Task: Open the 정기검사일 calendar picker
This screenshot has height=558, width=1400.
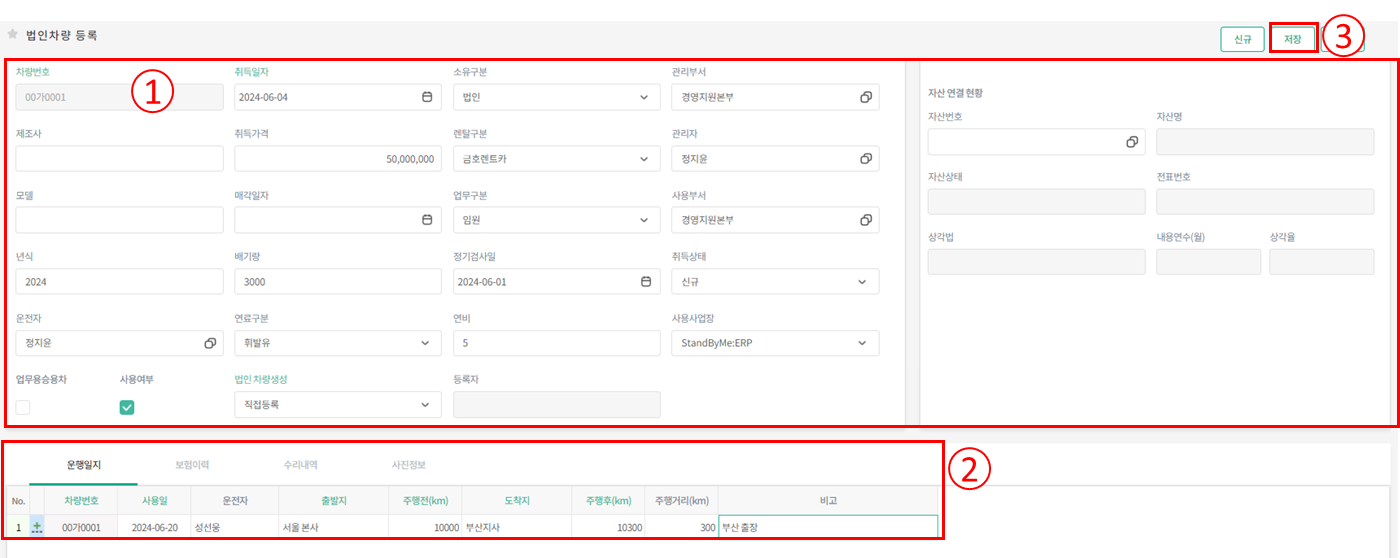Action: pos(646,282)
